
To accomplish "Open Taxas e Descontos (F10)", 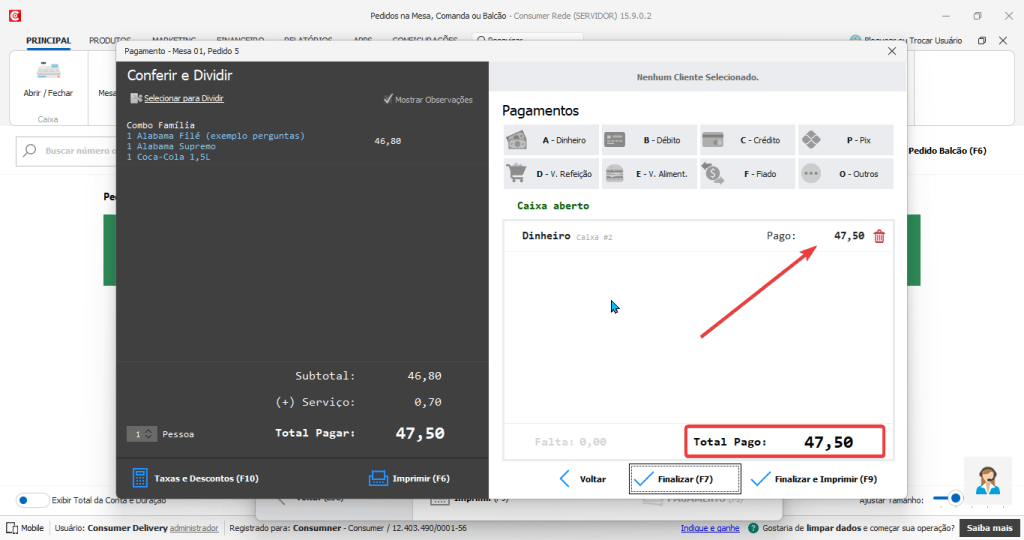I will (195, 478).
